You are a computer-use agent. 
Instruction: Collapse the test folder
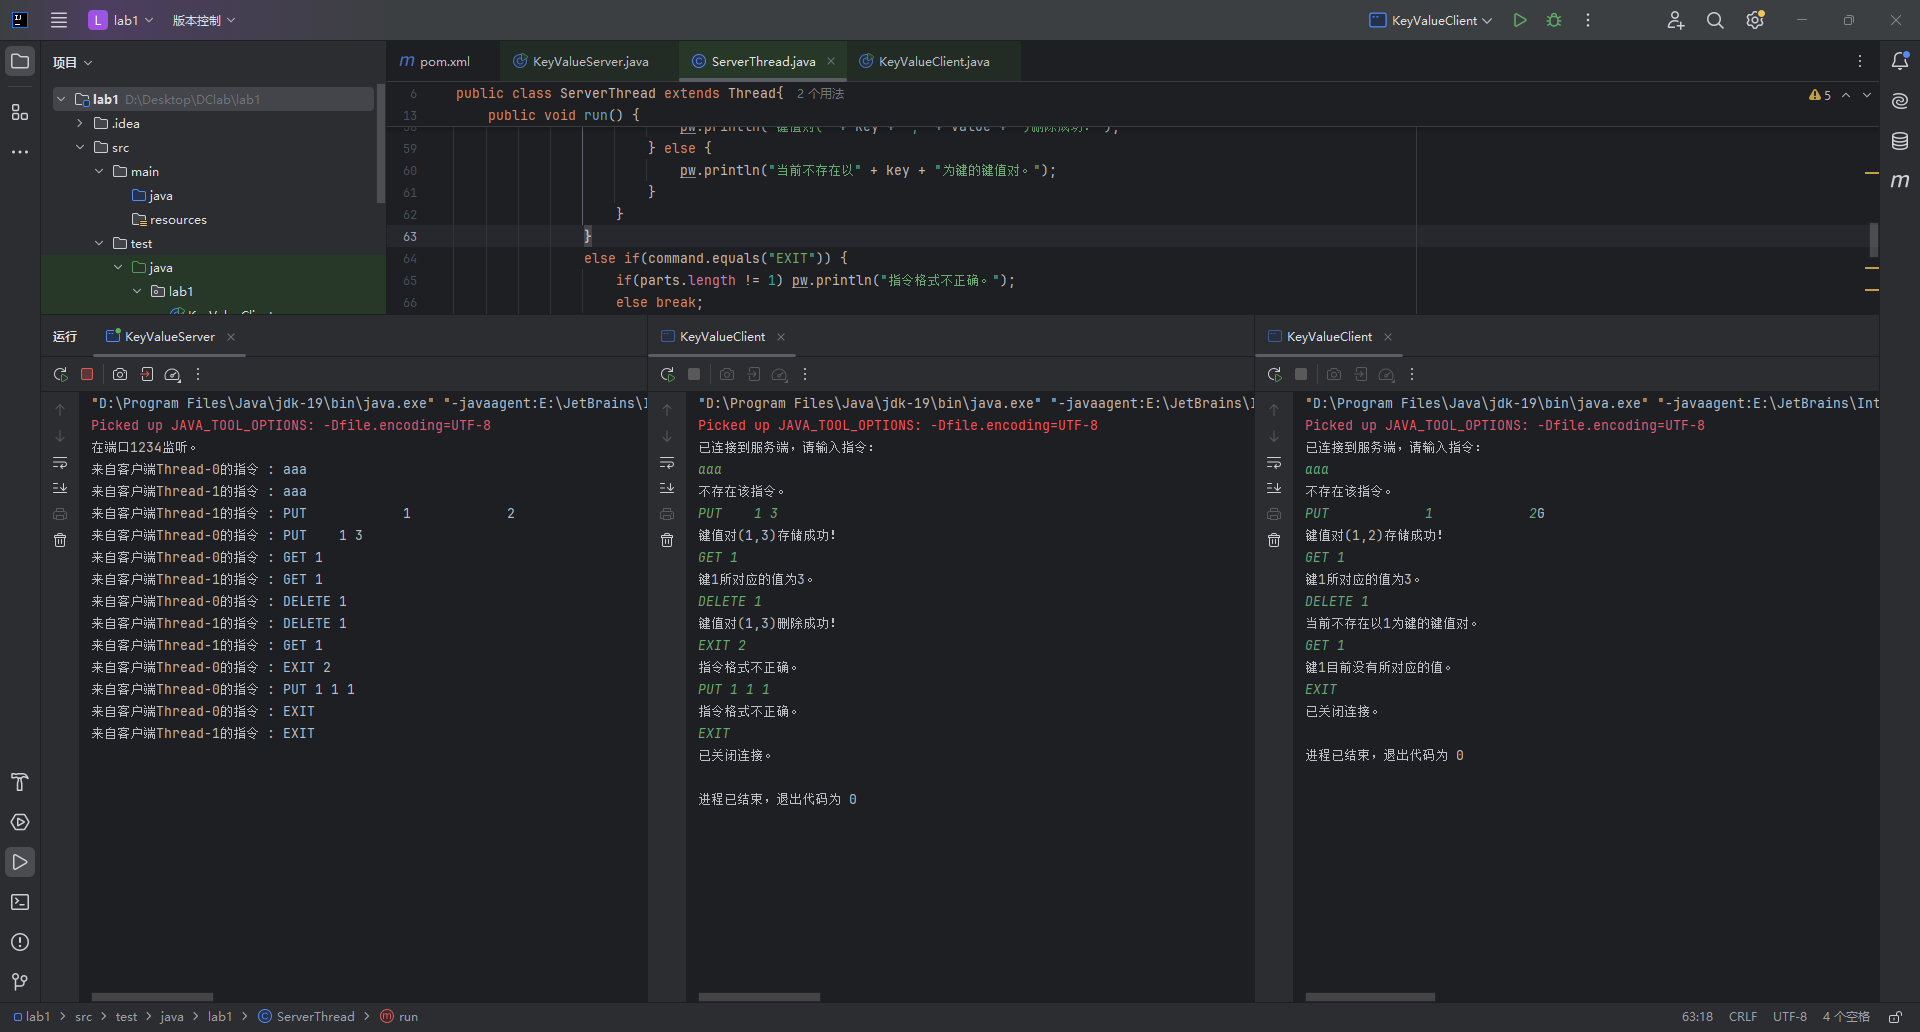99,243
